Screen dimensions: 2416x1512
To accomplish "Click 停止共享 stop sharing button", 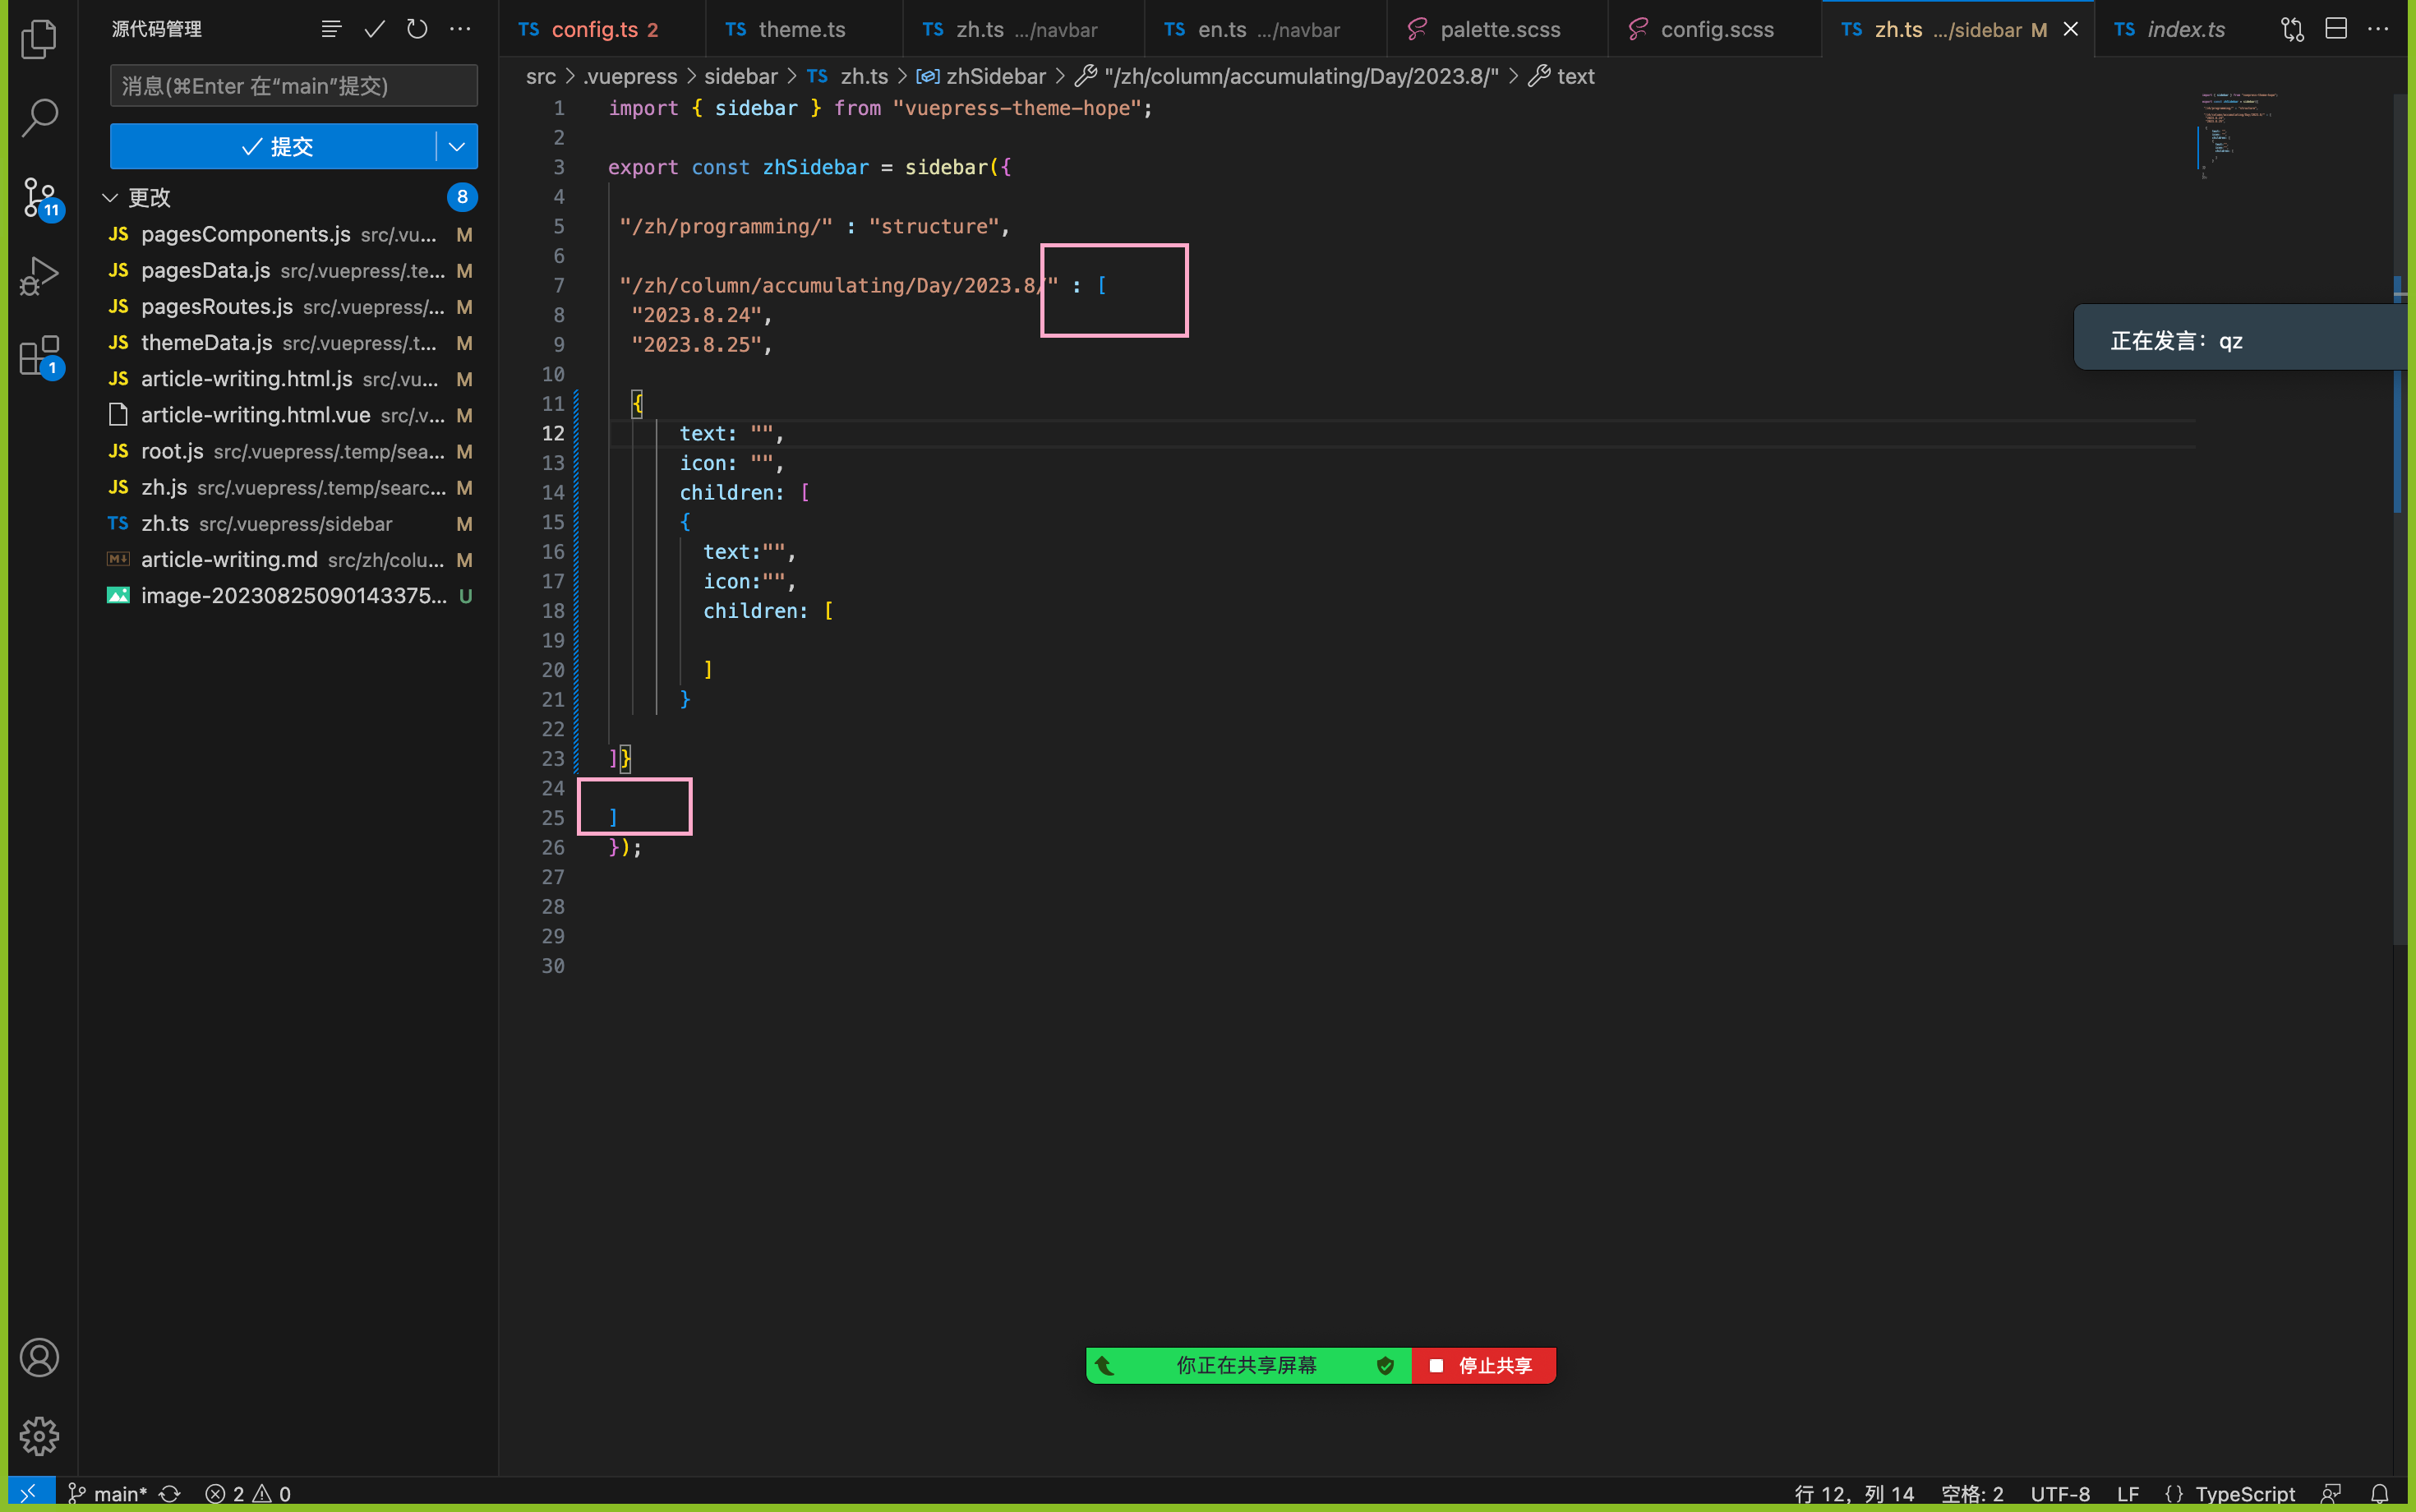I will [x=1482, y=1366].
